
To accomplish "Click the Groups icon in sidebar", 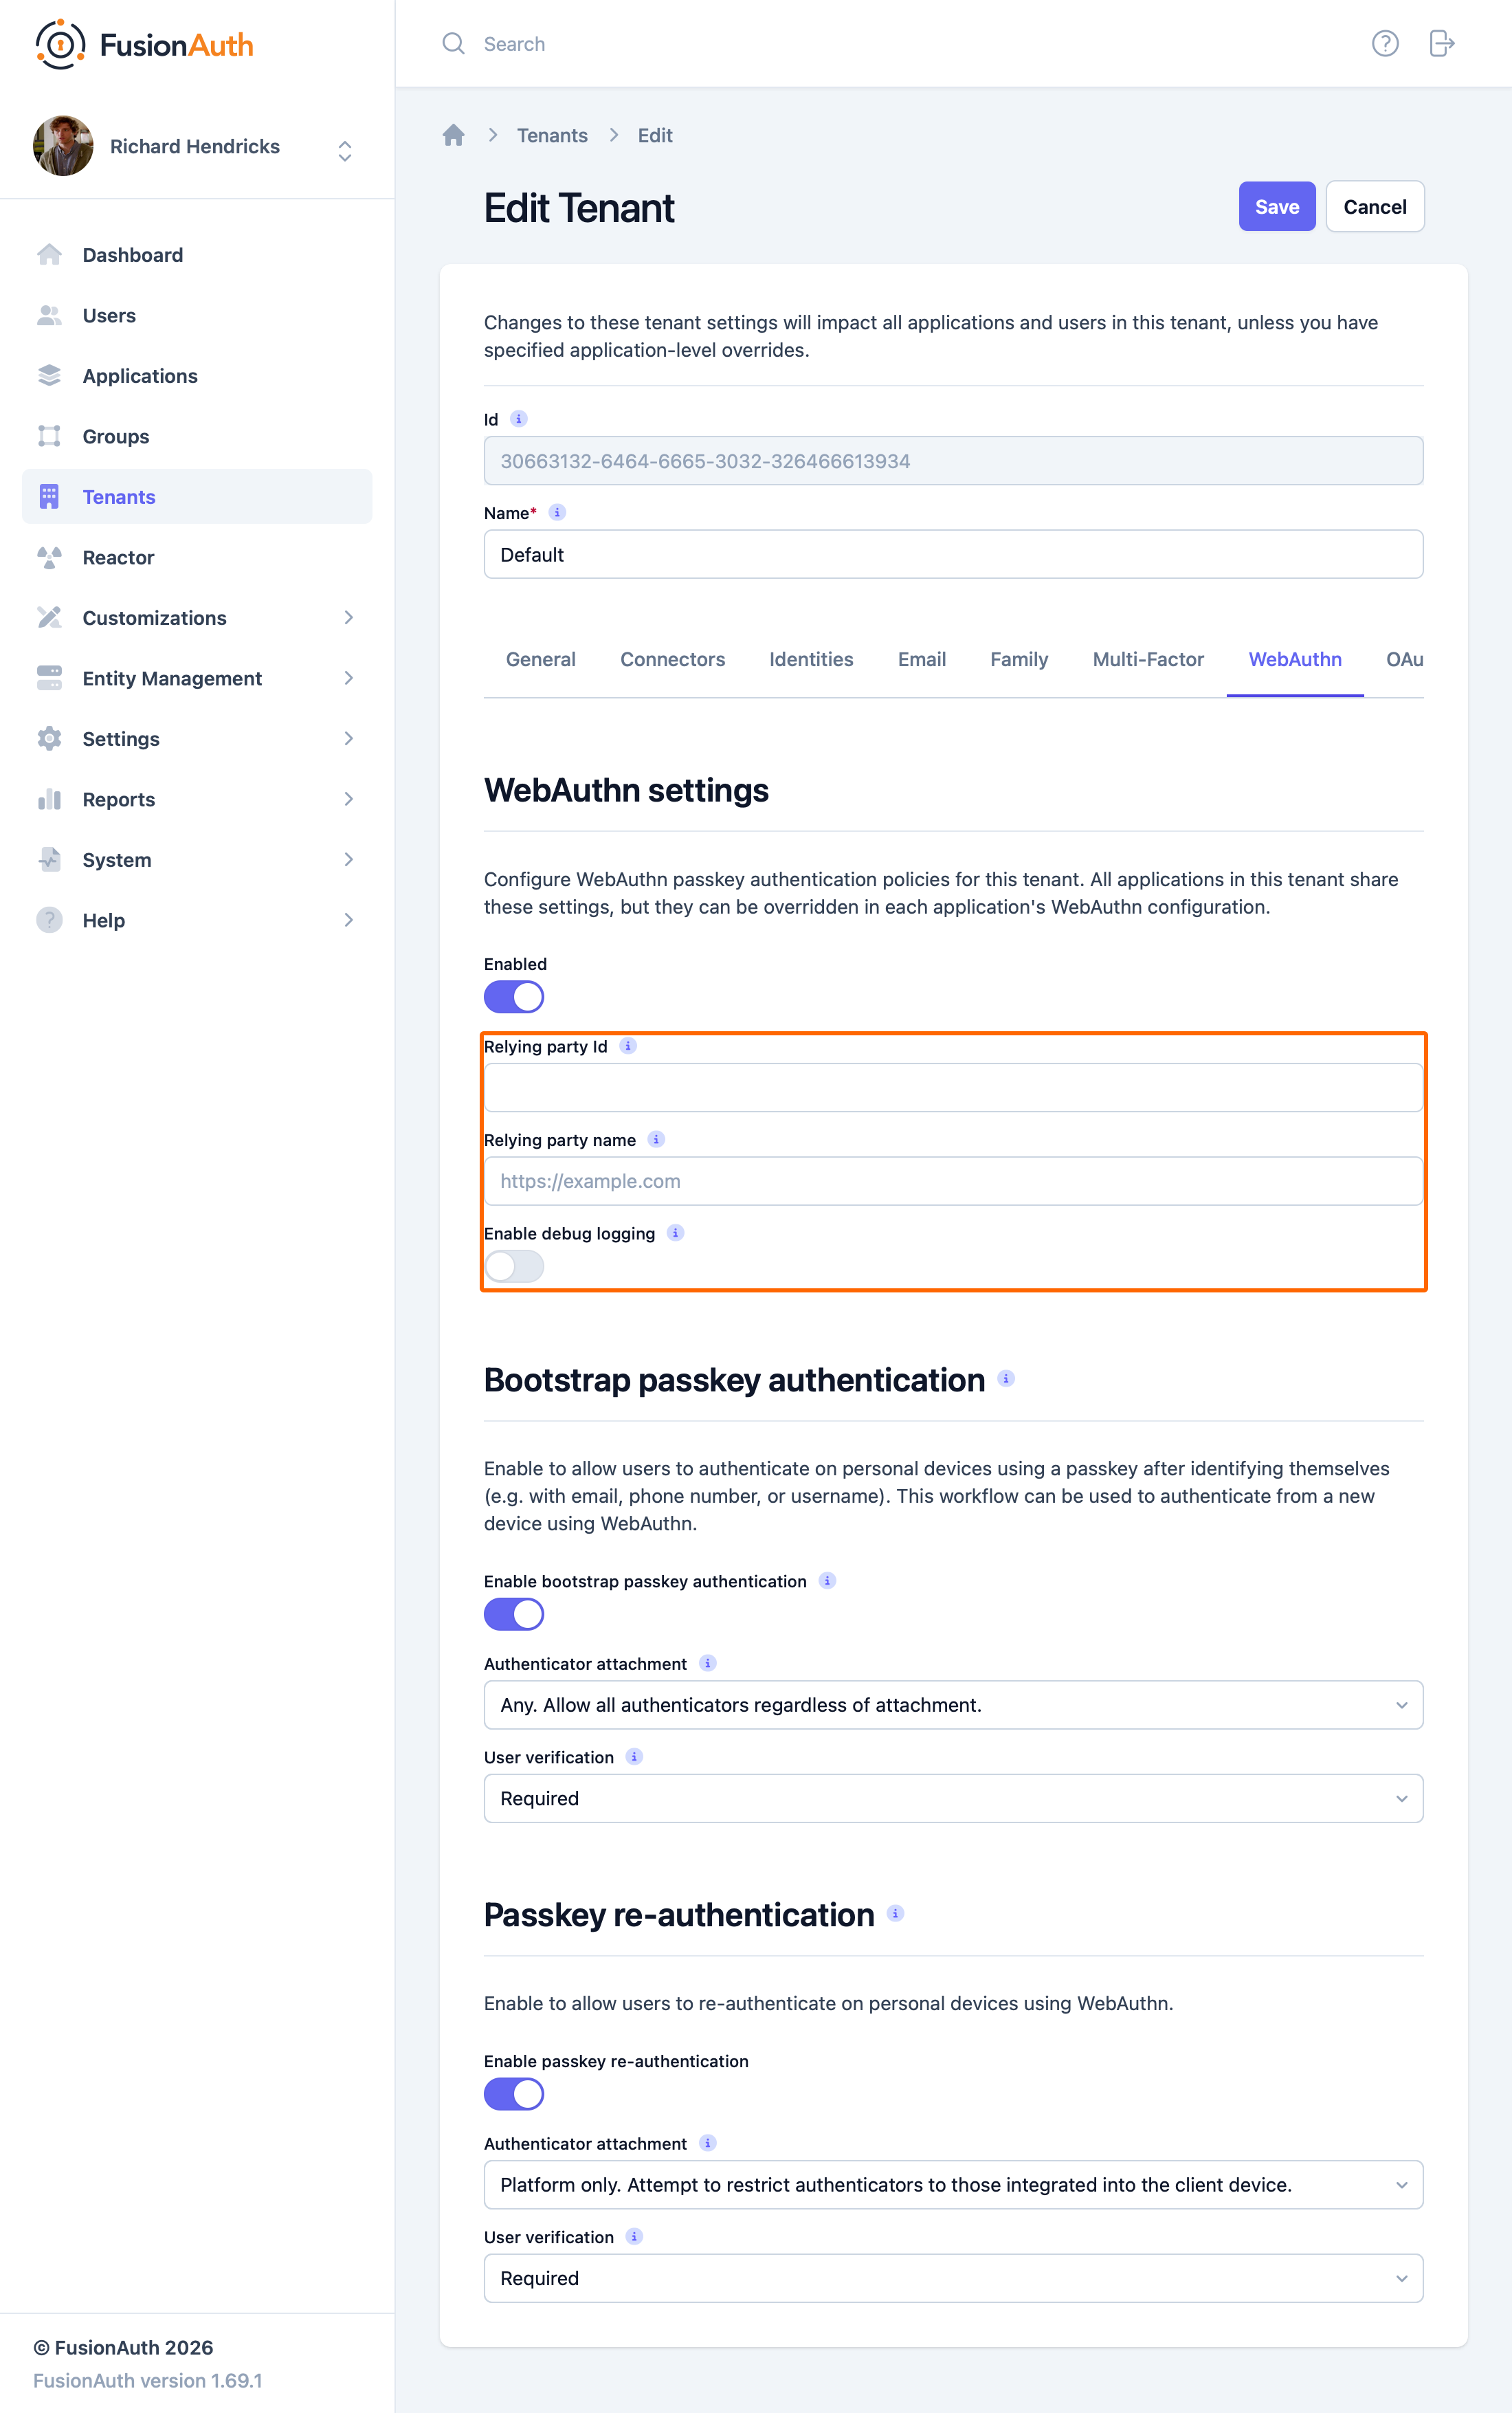I will [49, 436].
